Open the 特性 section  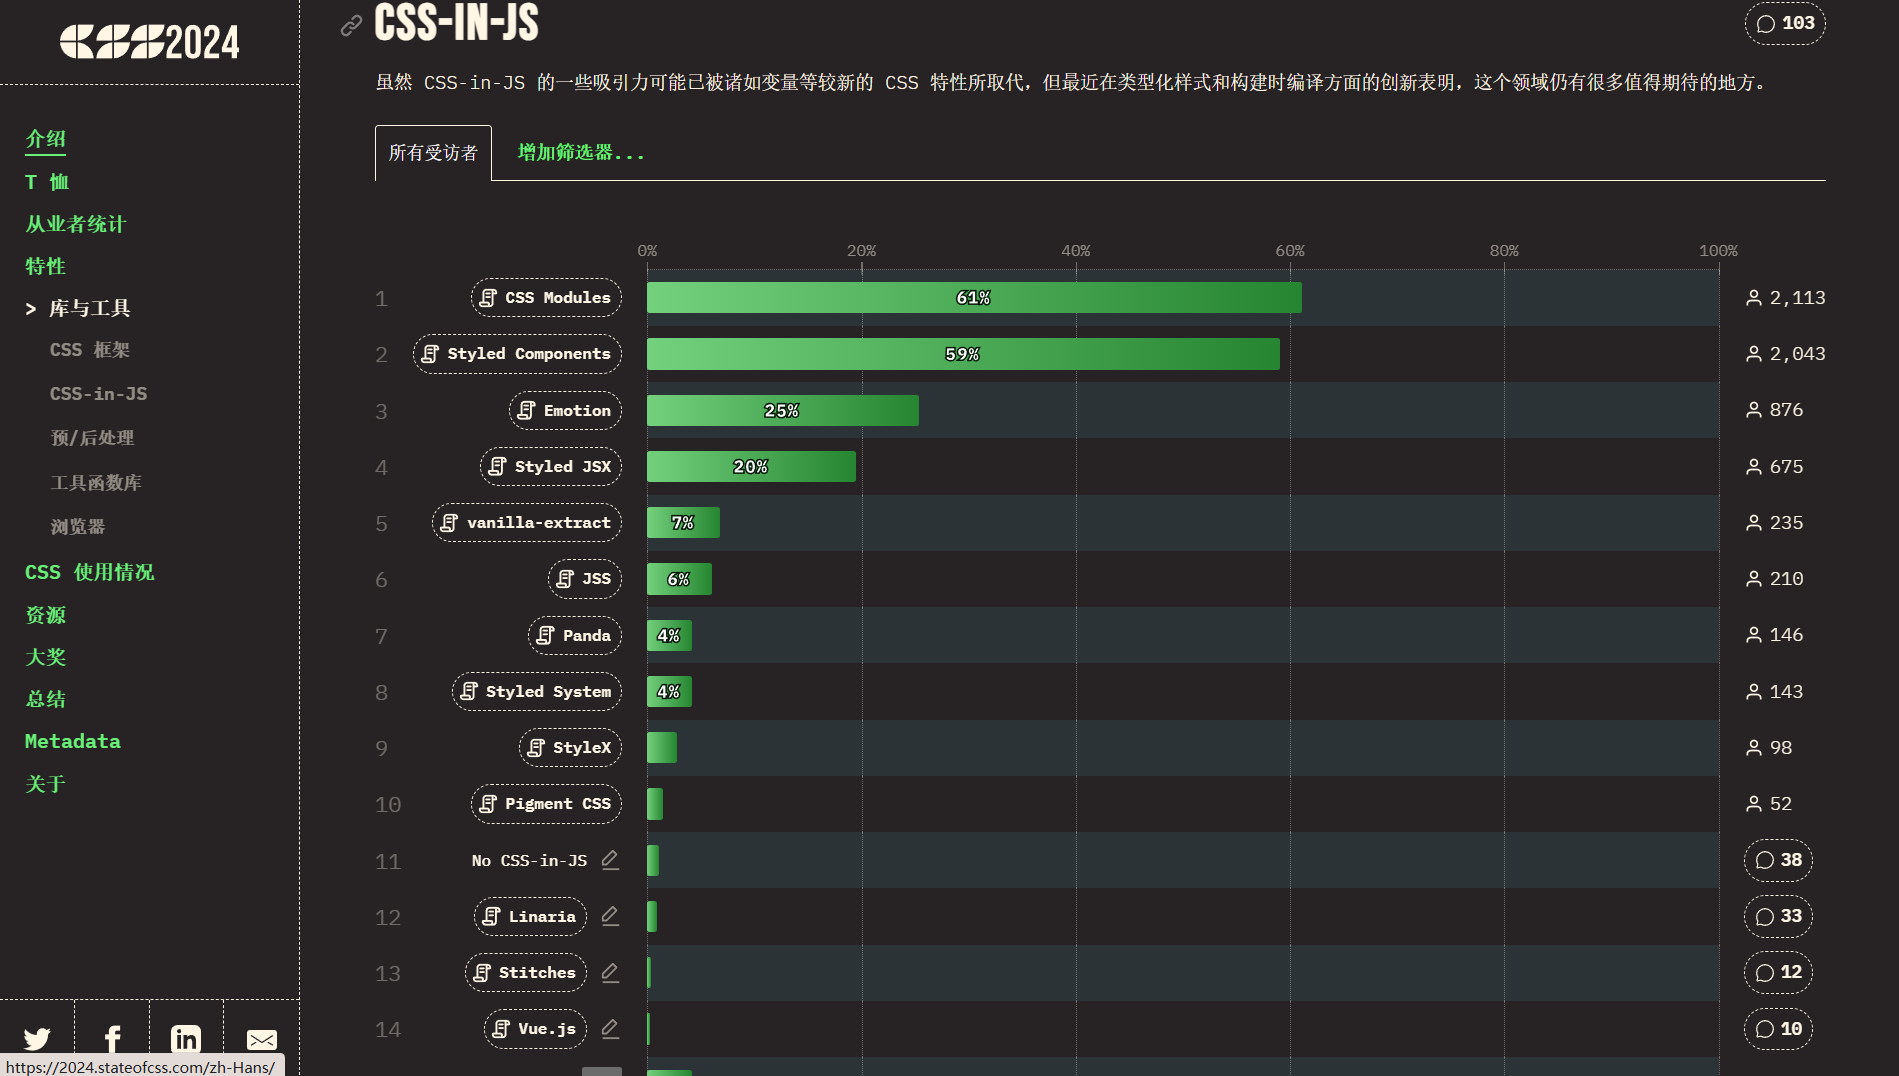45,266
